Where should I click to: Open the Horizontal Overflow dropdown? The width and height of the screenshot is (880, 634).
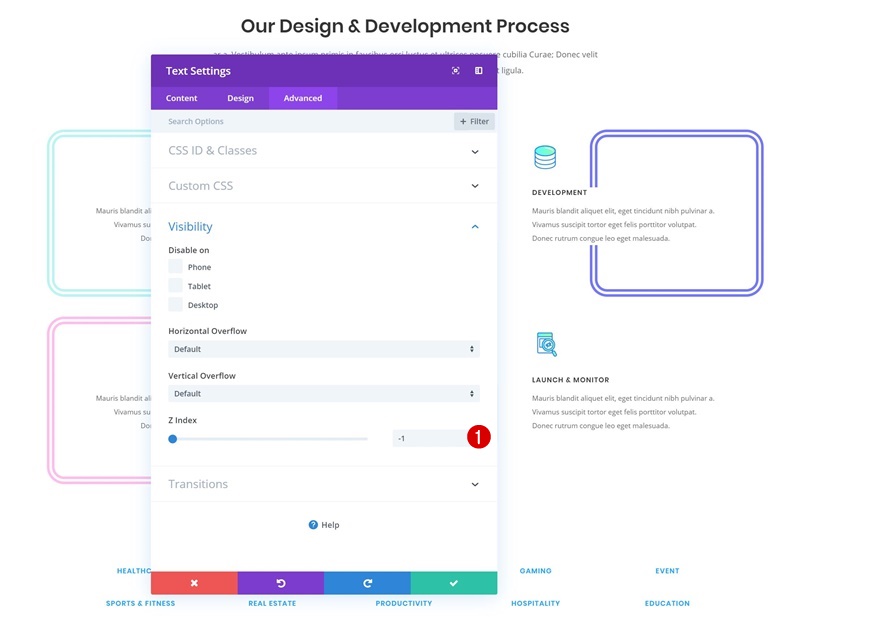tap(323, 349)
